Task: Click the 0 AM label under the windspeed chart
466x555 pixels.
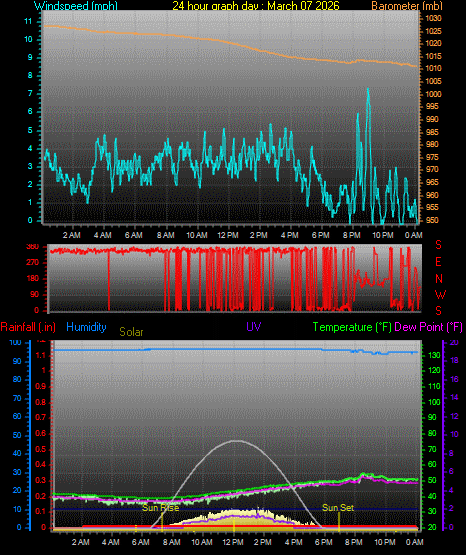Action: click(x=413, y=235)
